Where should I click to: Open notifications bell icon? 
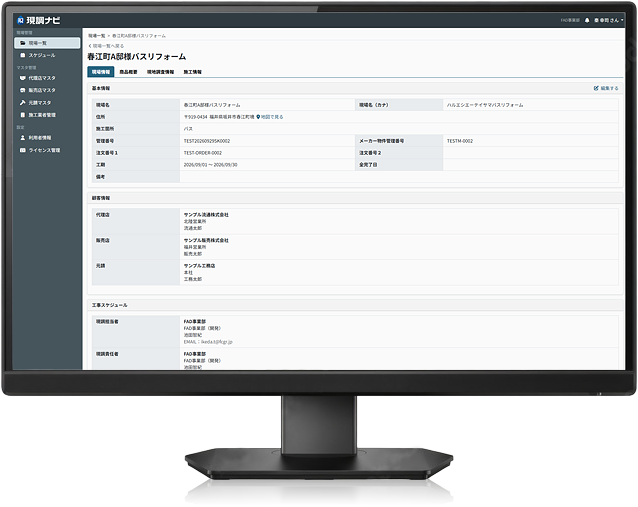587,20
